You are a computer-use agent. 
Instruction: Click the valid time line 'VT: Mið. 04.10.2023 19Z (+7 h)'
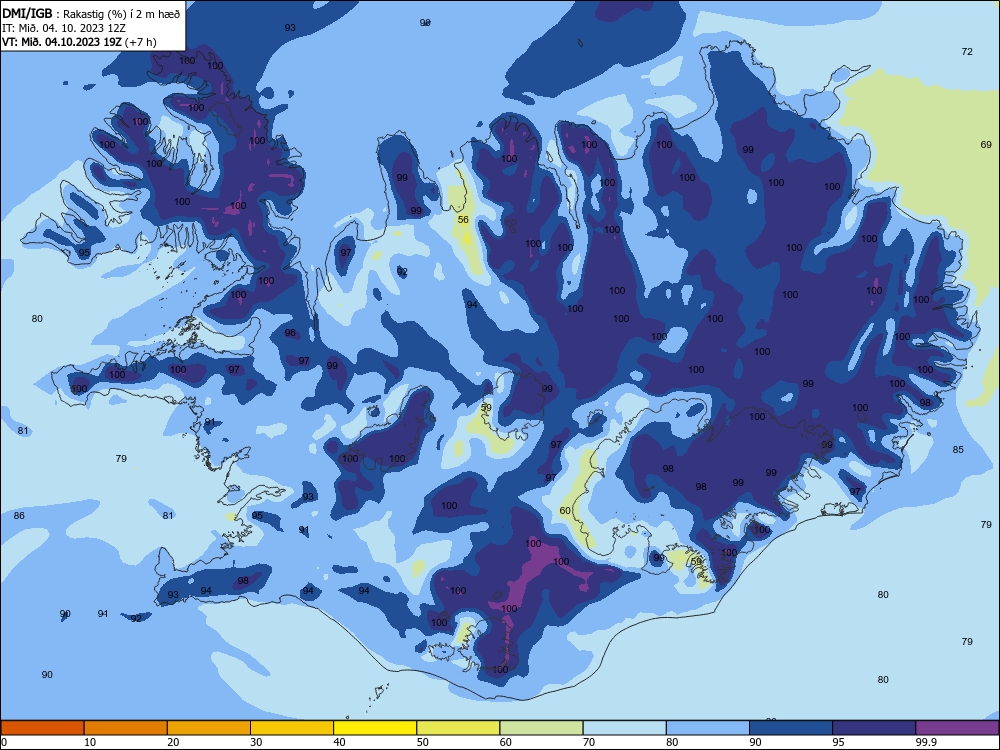79,42
